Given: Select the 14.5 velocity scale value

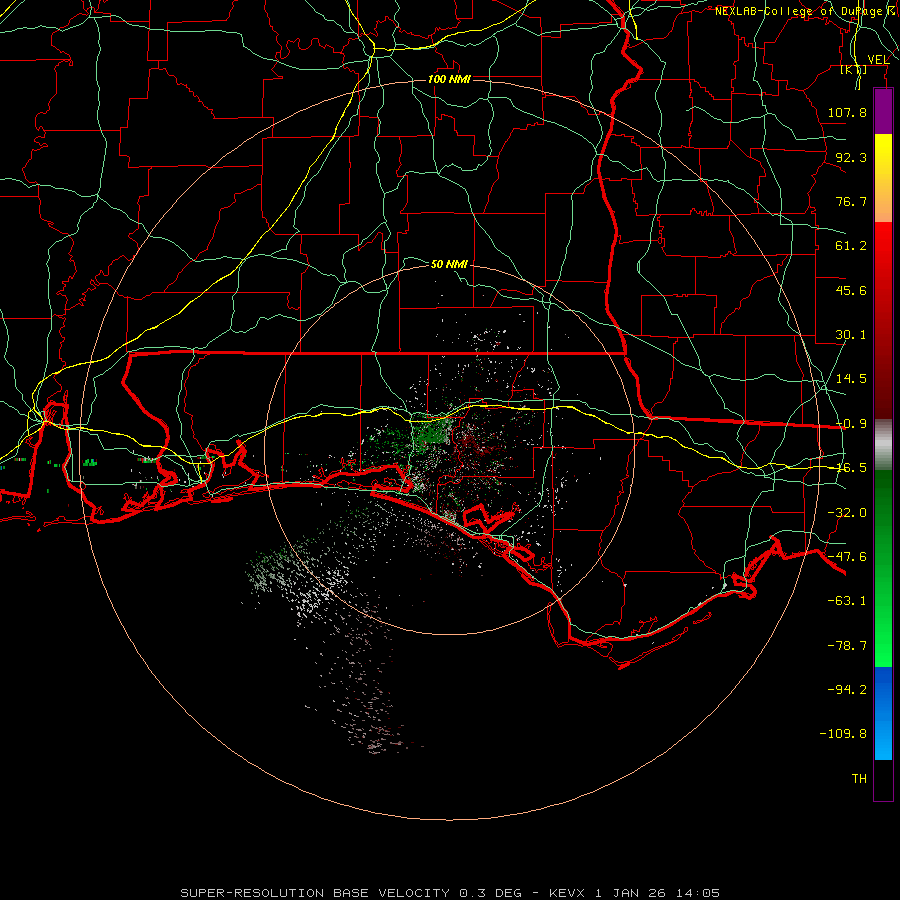Looking at the screenshot, I should tap(851, 379).
